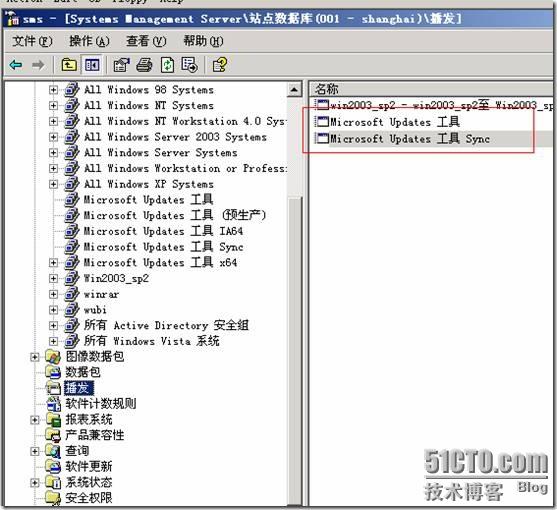Select the 软件更新 tree node label
Screen dimensions: 557x510
tap(88, 466)
